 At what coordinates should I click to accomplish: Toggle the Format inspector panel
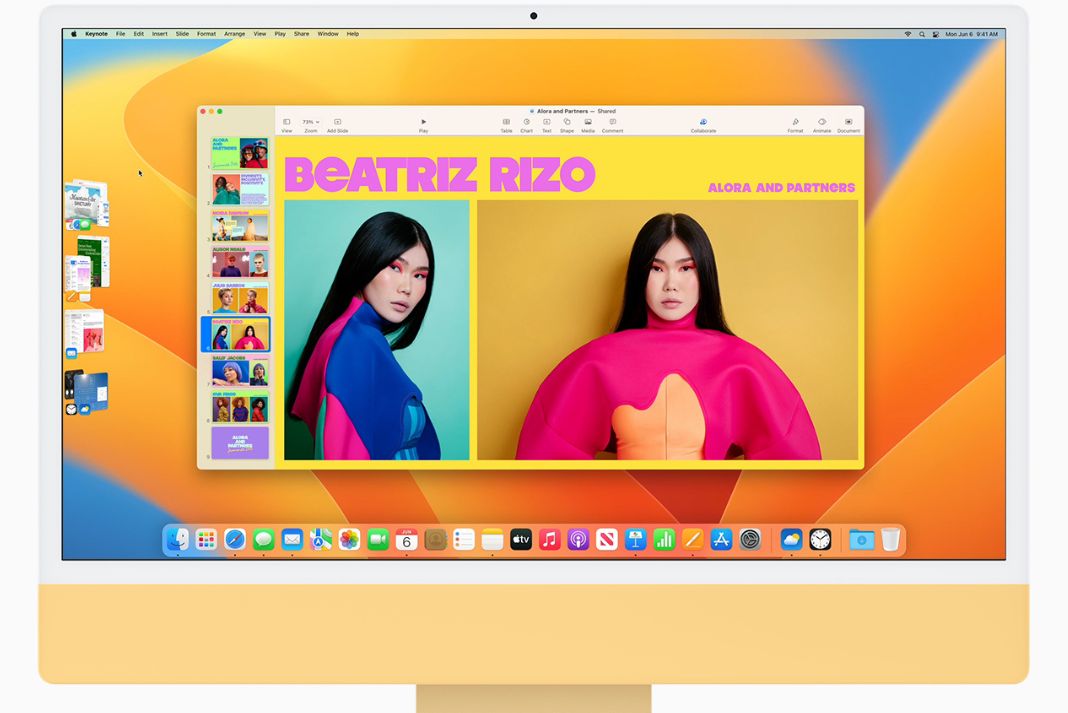(x=795, y=122)
